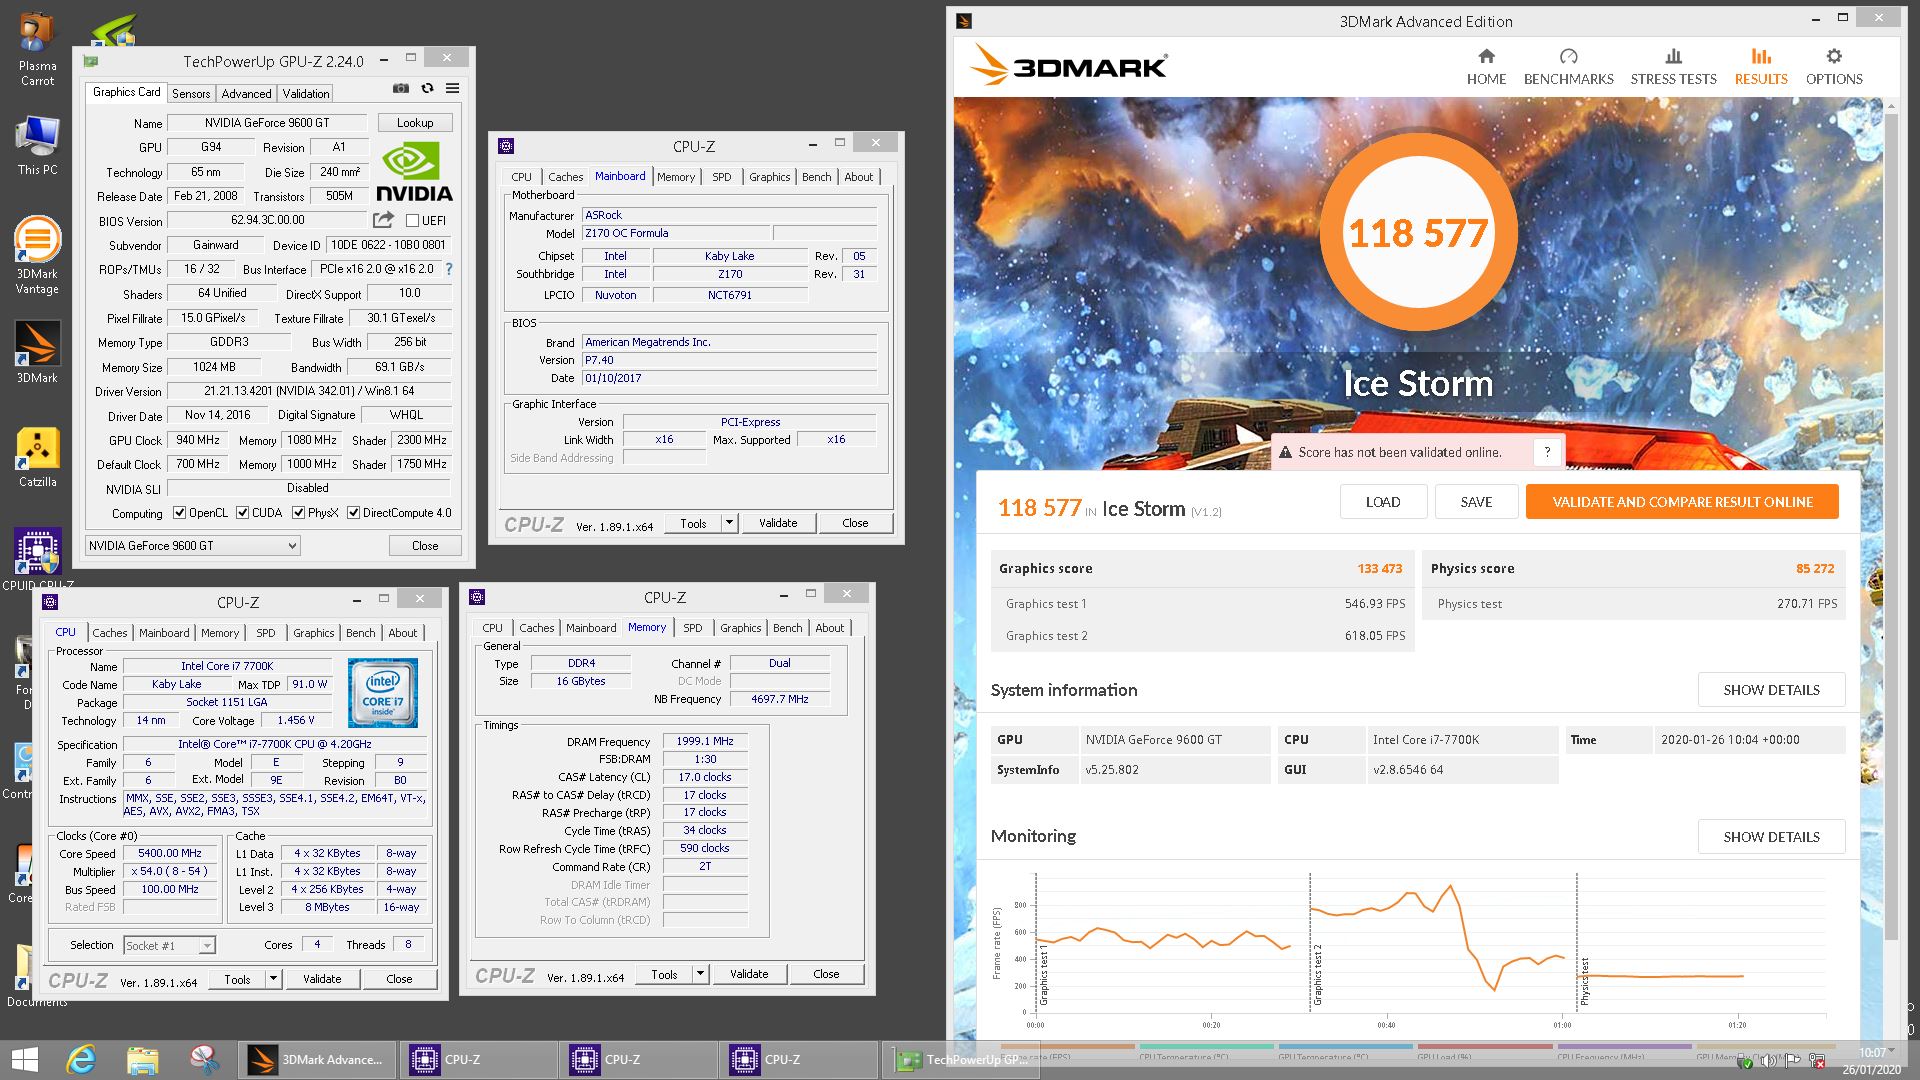Click the DRAM Frequency value 1999.1 MHz
This screenshot has width=1920, height=1080.
click(x=705, y=742)
